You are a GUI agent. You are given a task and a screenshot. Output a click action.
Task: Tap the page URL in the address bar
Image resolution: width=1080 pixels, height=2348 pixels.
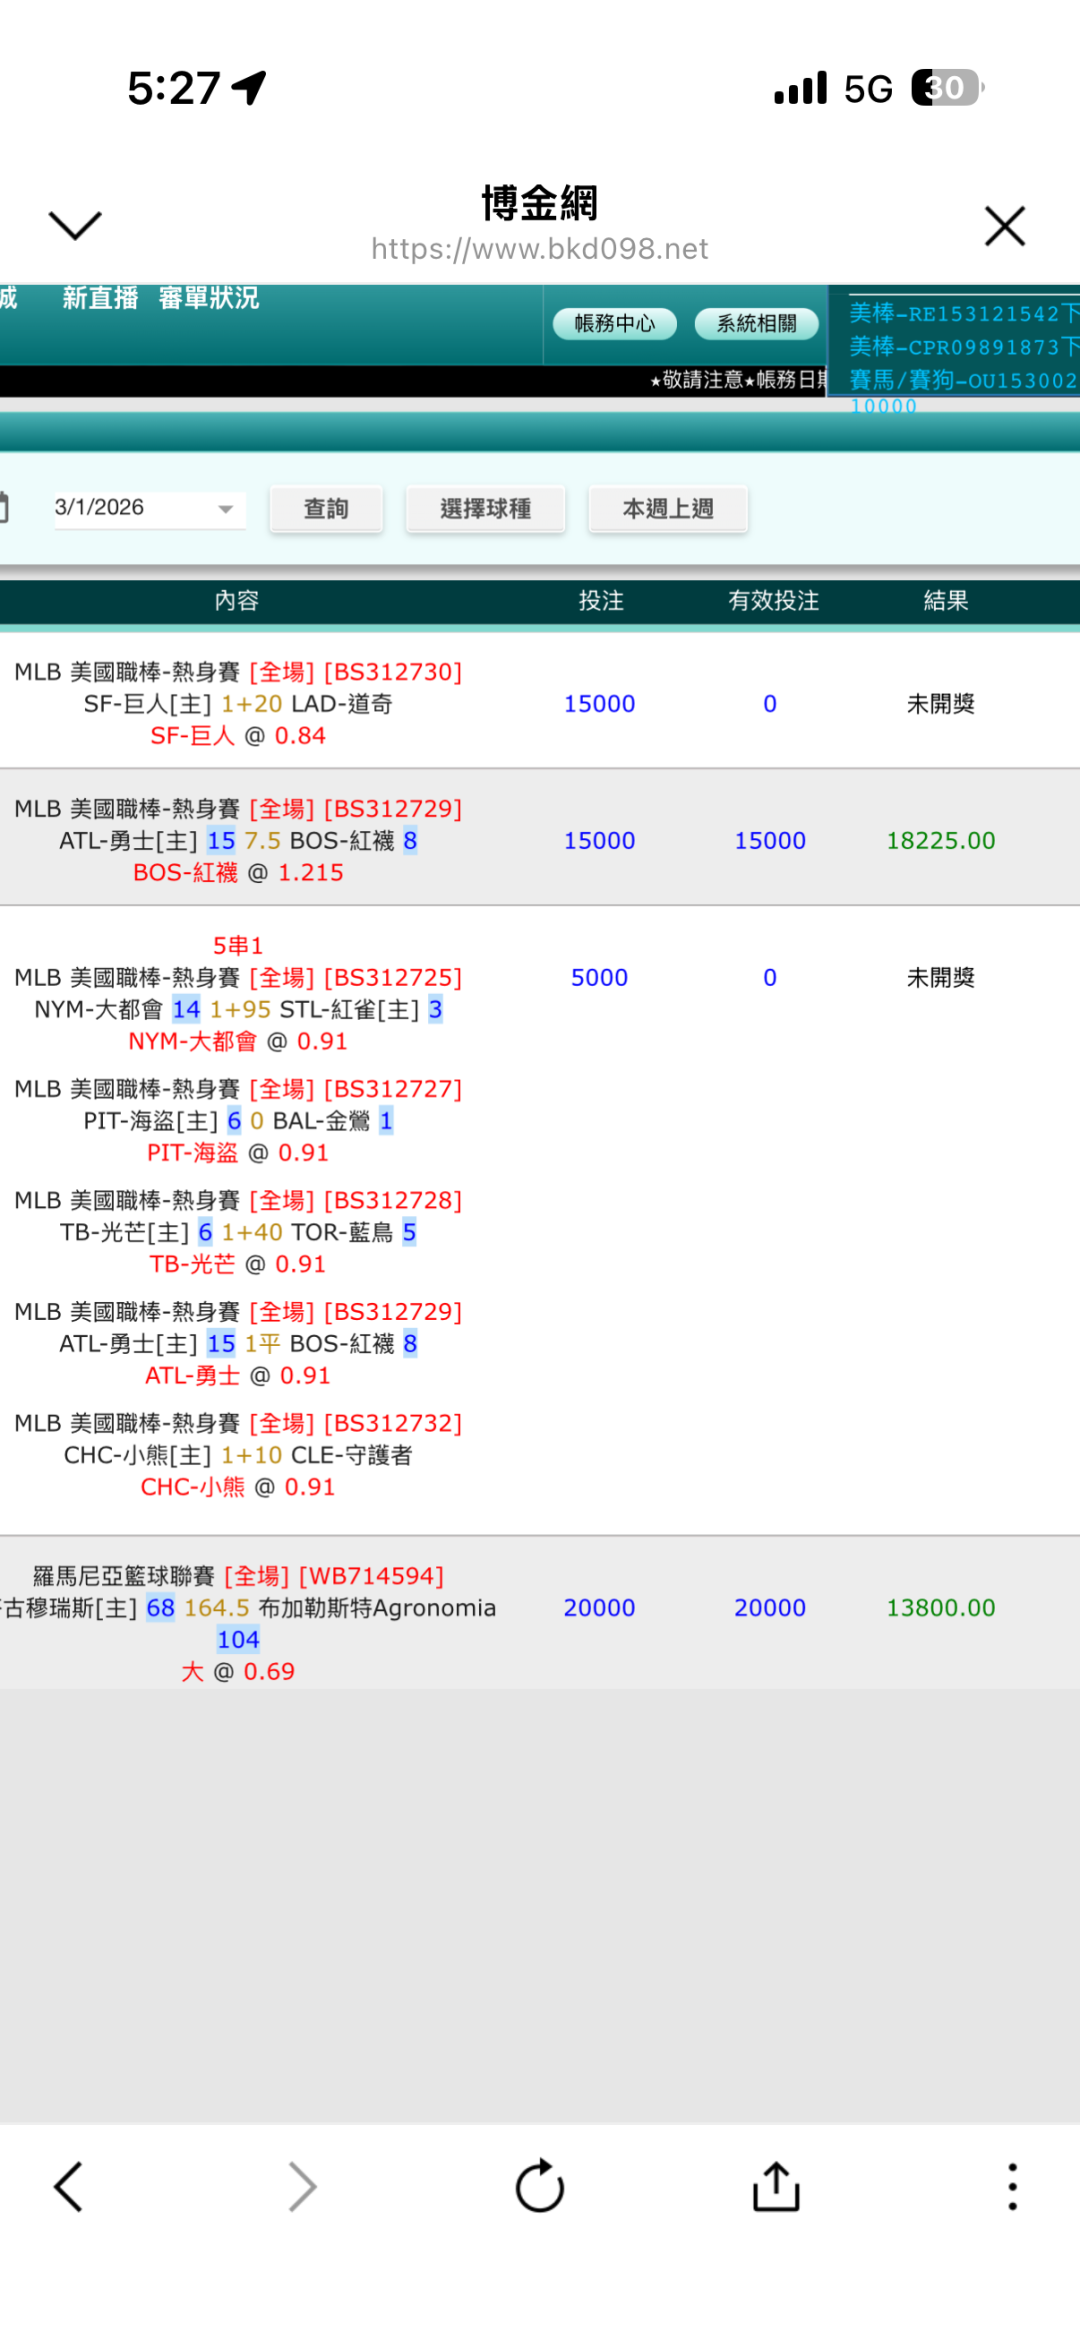point(540,248)
